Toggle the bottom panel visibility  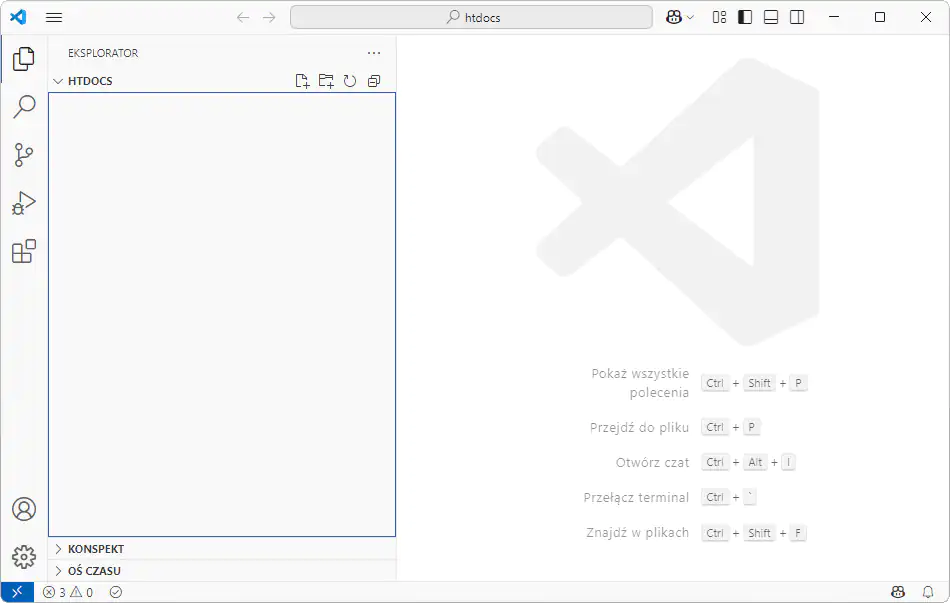tap(771, 17)
